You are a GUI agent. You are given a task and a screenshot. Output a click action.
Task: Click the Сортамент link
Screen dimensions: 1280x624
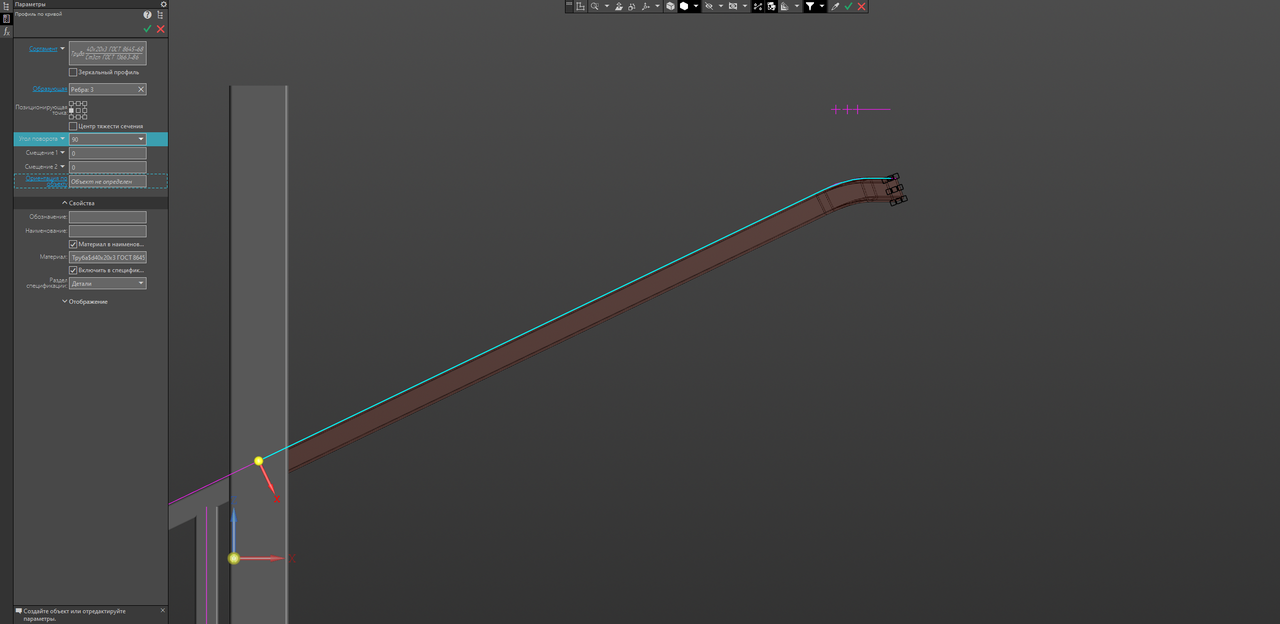pyautogui.click(x=43, y=49)
